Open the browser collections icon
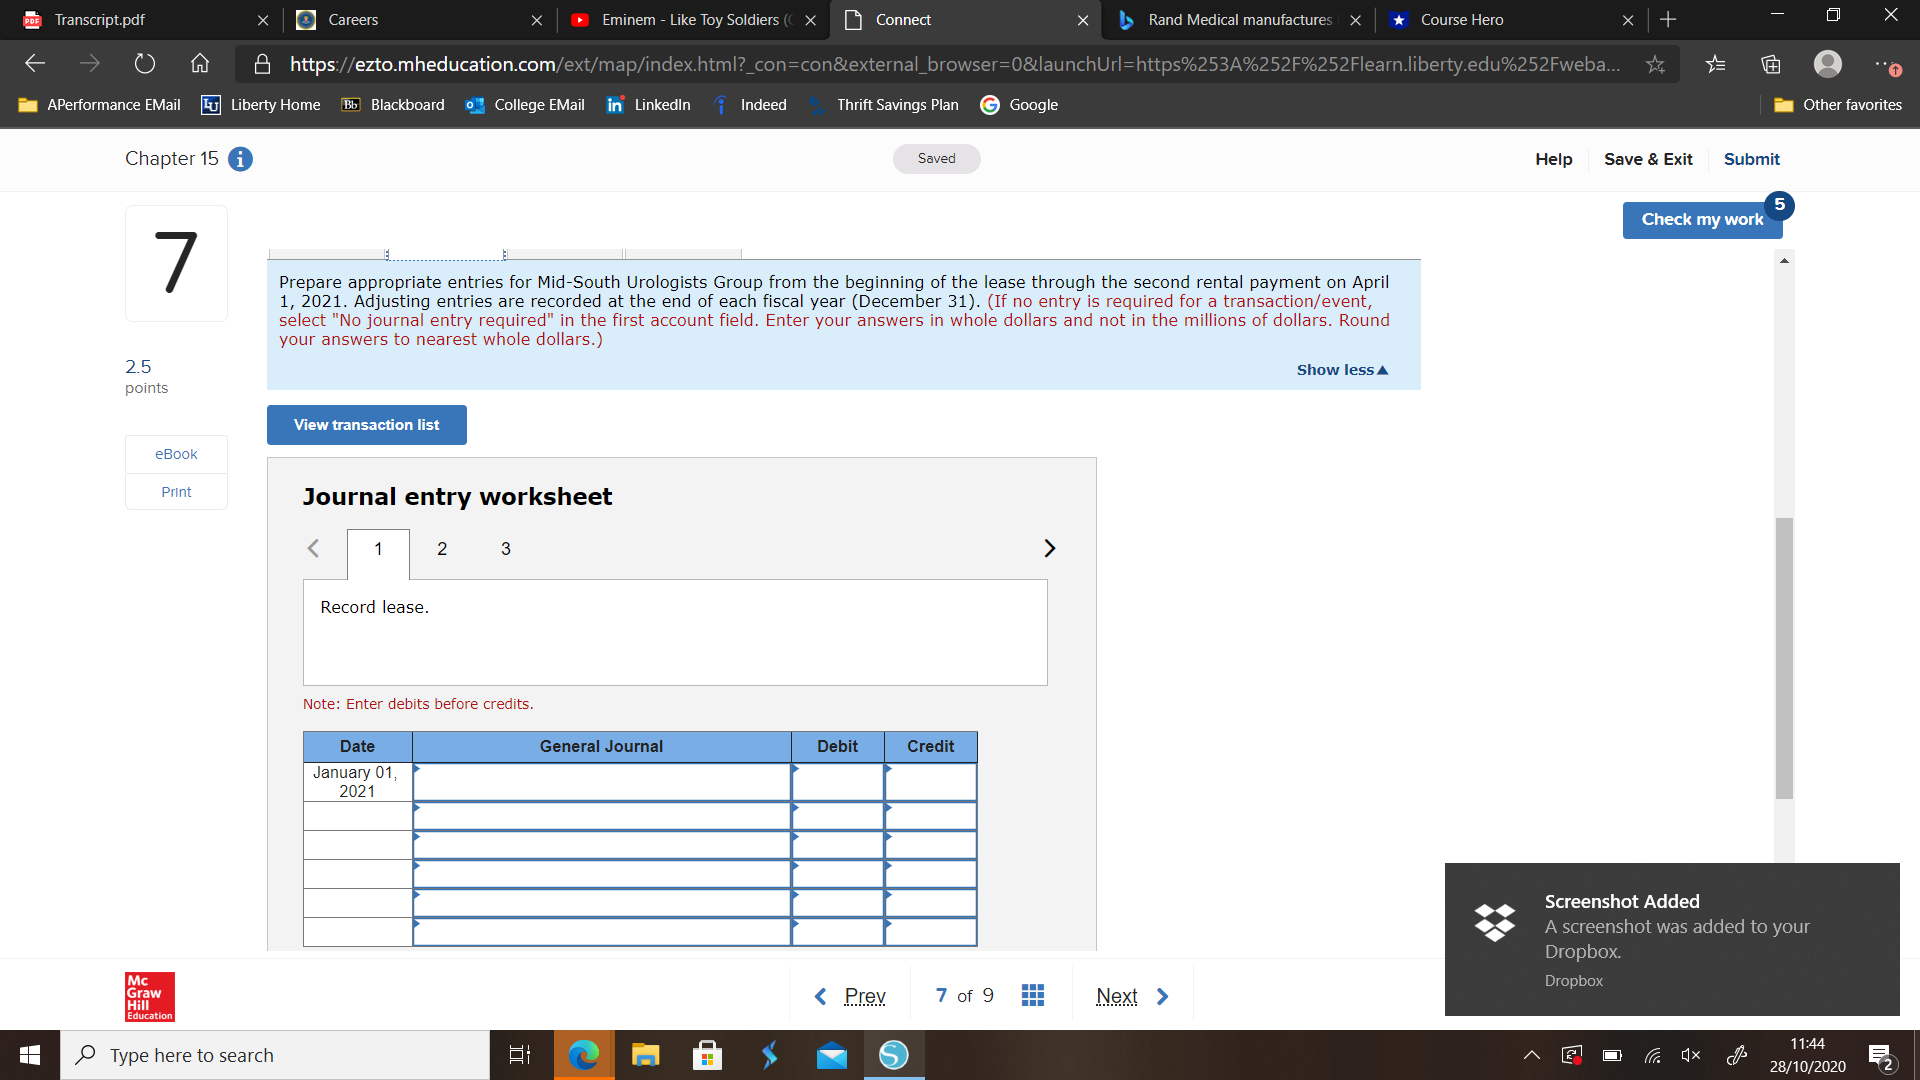1920x1080 pixels. click(1771, 64)
